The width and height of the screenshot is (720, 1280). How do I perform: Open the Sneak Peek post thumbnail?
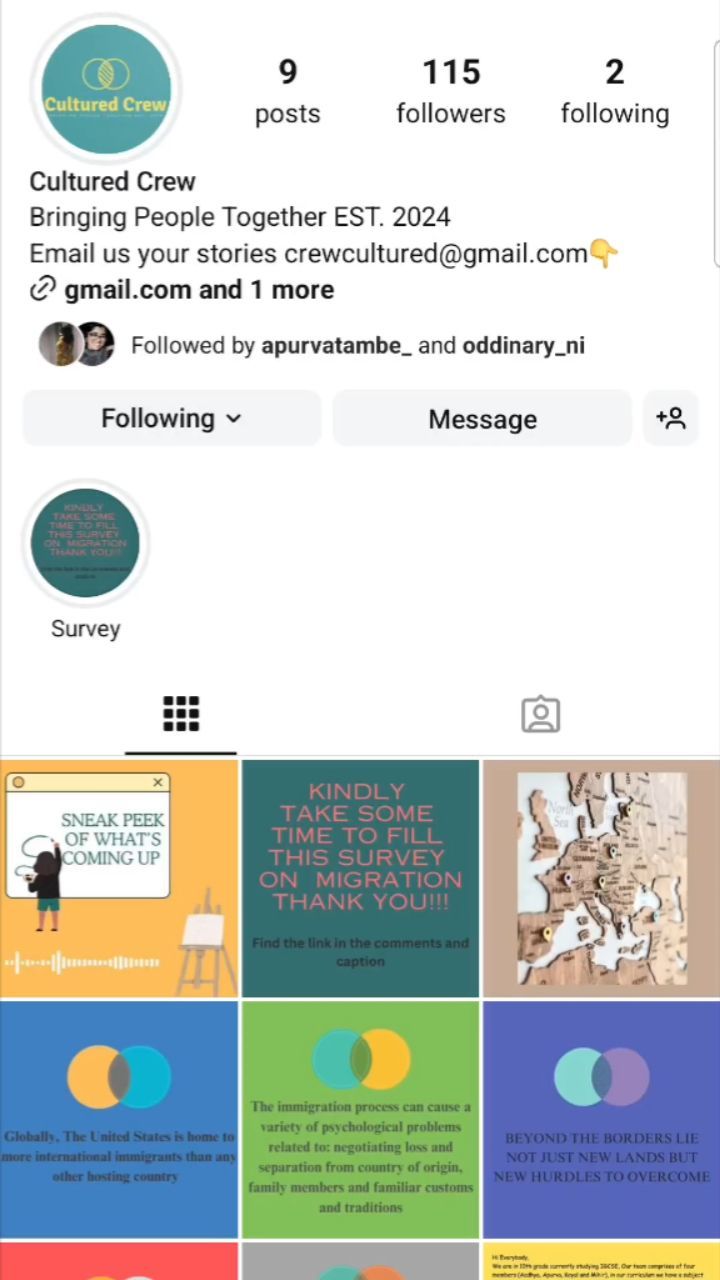[x=119, y=878]
